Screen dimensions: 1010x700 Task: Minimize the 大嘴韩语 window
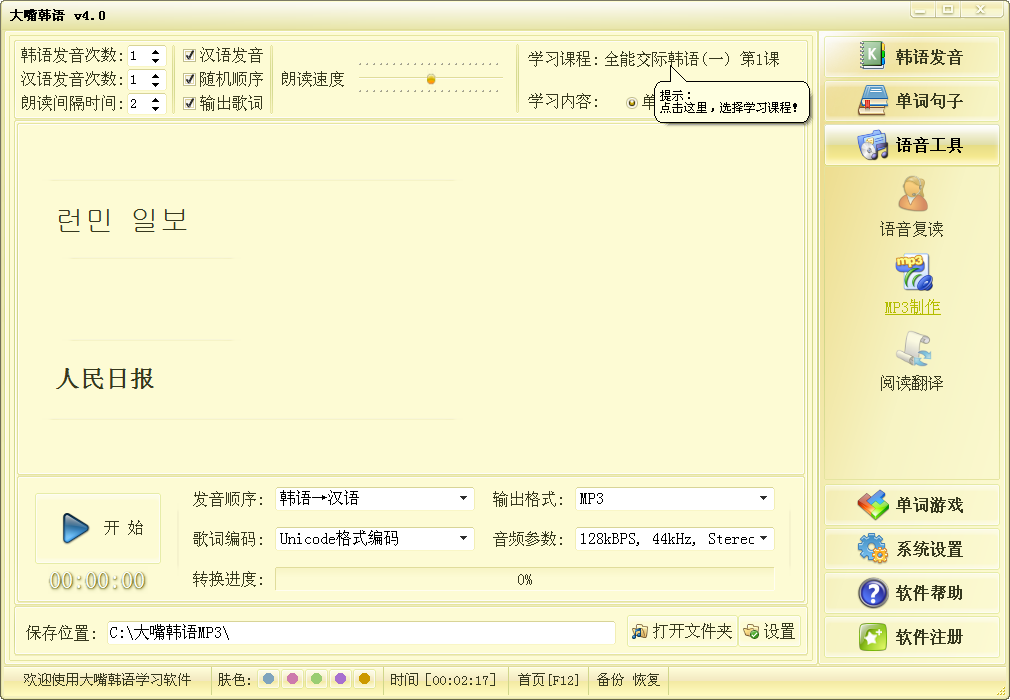[921, 10]
